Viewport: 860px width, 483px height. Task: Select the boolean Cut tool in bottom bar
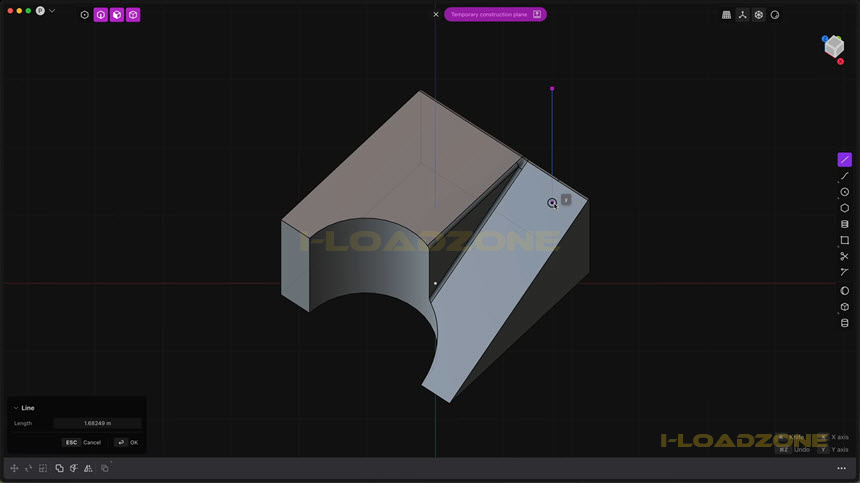click(74, 468)
